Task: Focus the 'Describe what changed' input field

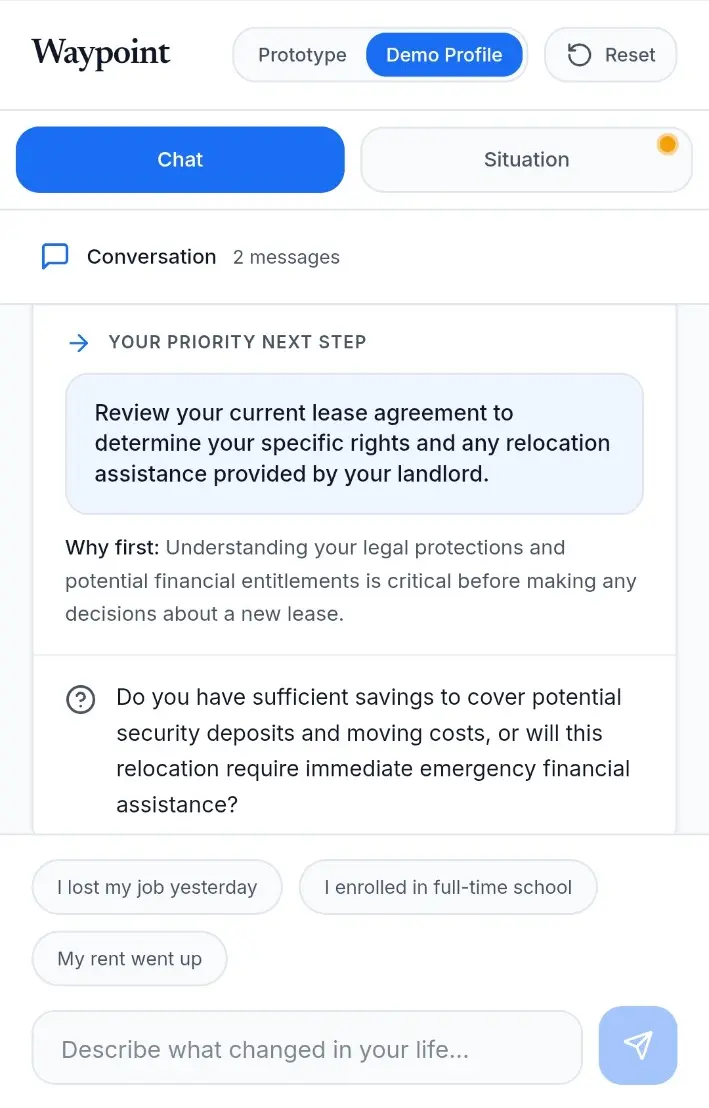Action: pos(307,1048)
